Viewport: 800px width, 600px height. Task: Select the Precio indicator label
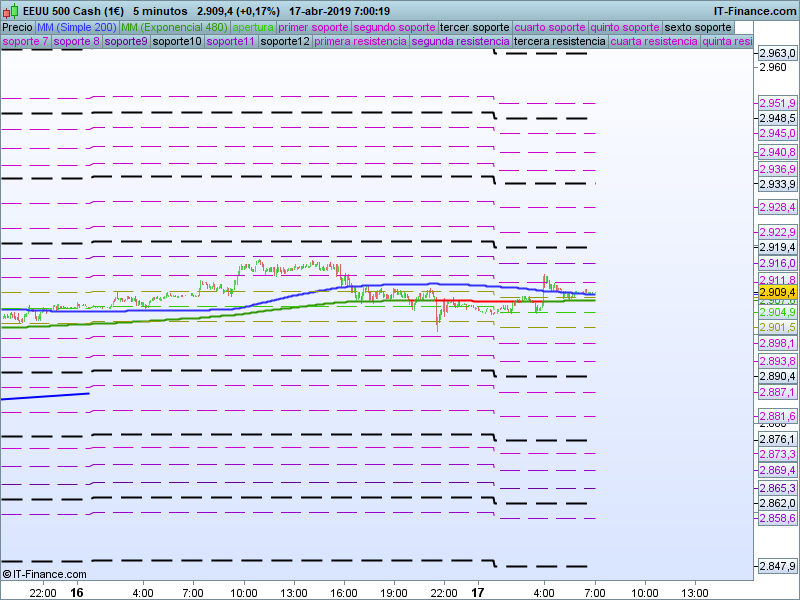[x=17, y=27]
